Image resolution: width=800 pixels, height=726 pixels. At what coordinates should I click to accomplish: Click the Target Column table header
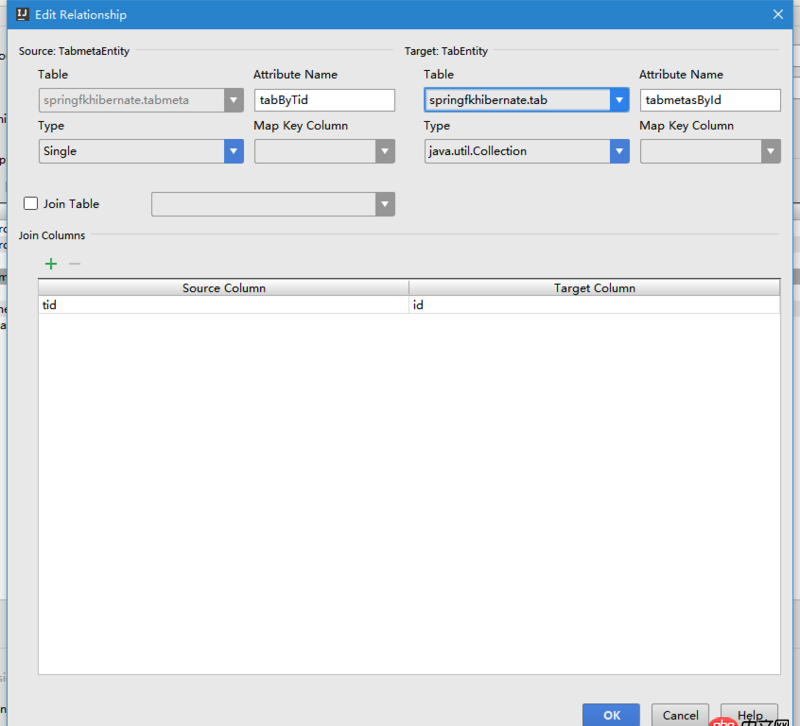594,288
